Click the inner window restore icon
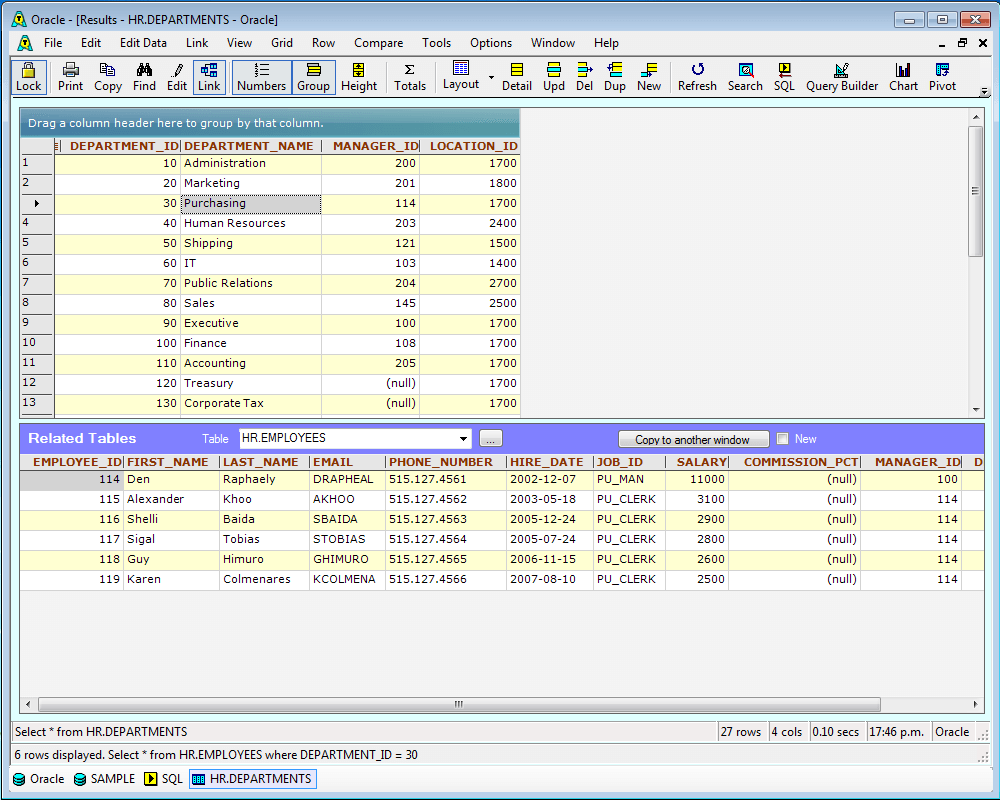The image size is (1000, 800). (x=962, y=43)
